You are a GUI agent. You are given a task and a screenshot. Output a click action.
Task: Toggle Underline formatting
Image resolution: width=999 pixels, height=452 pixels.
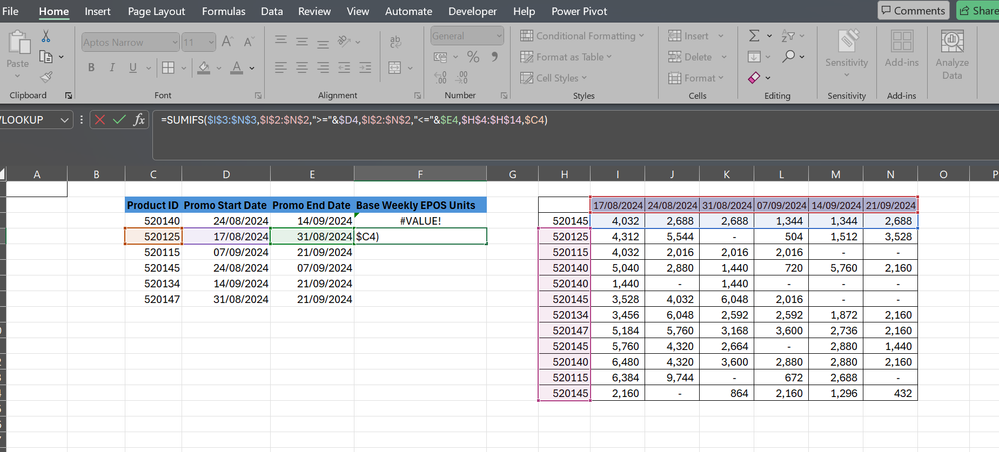pos(133,67)
